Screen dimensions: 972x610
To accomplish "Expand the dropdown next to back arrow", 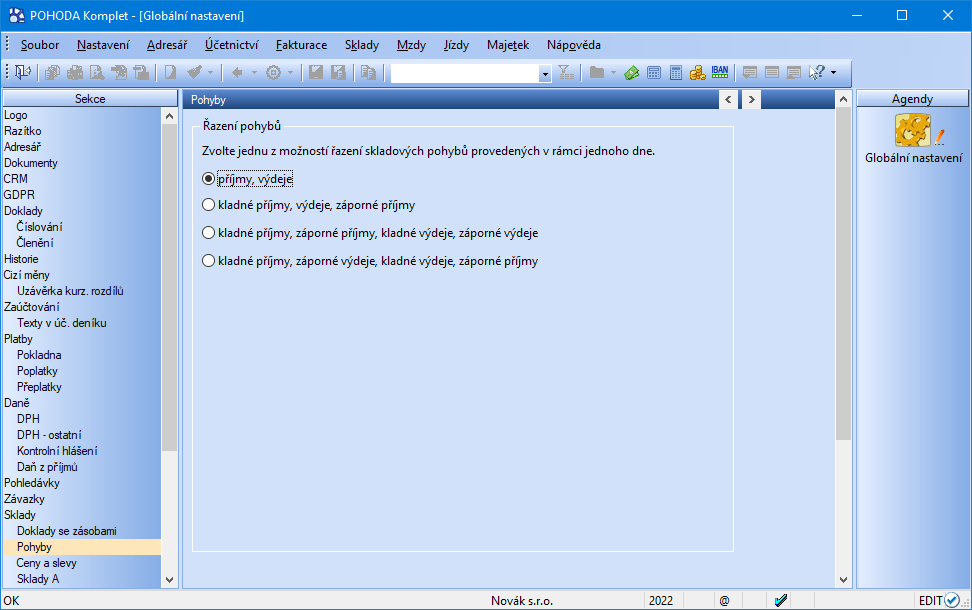I will pyautogui.click(x=254, y=73).
